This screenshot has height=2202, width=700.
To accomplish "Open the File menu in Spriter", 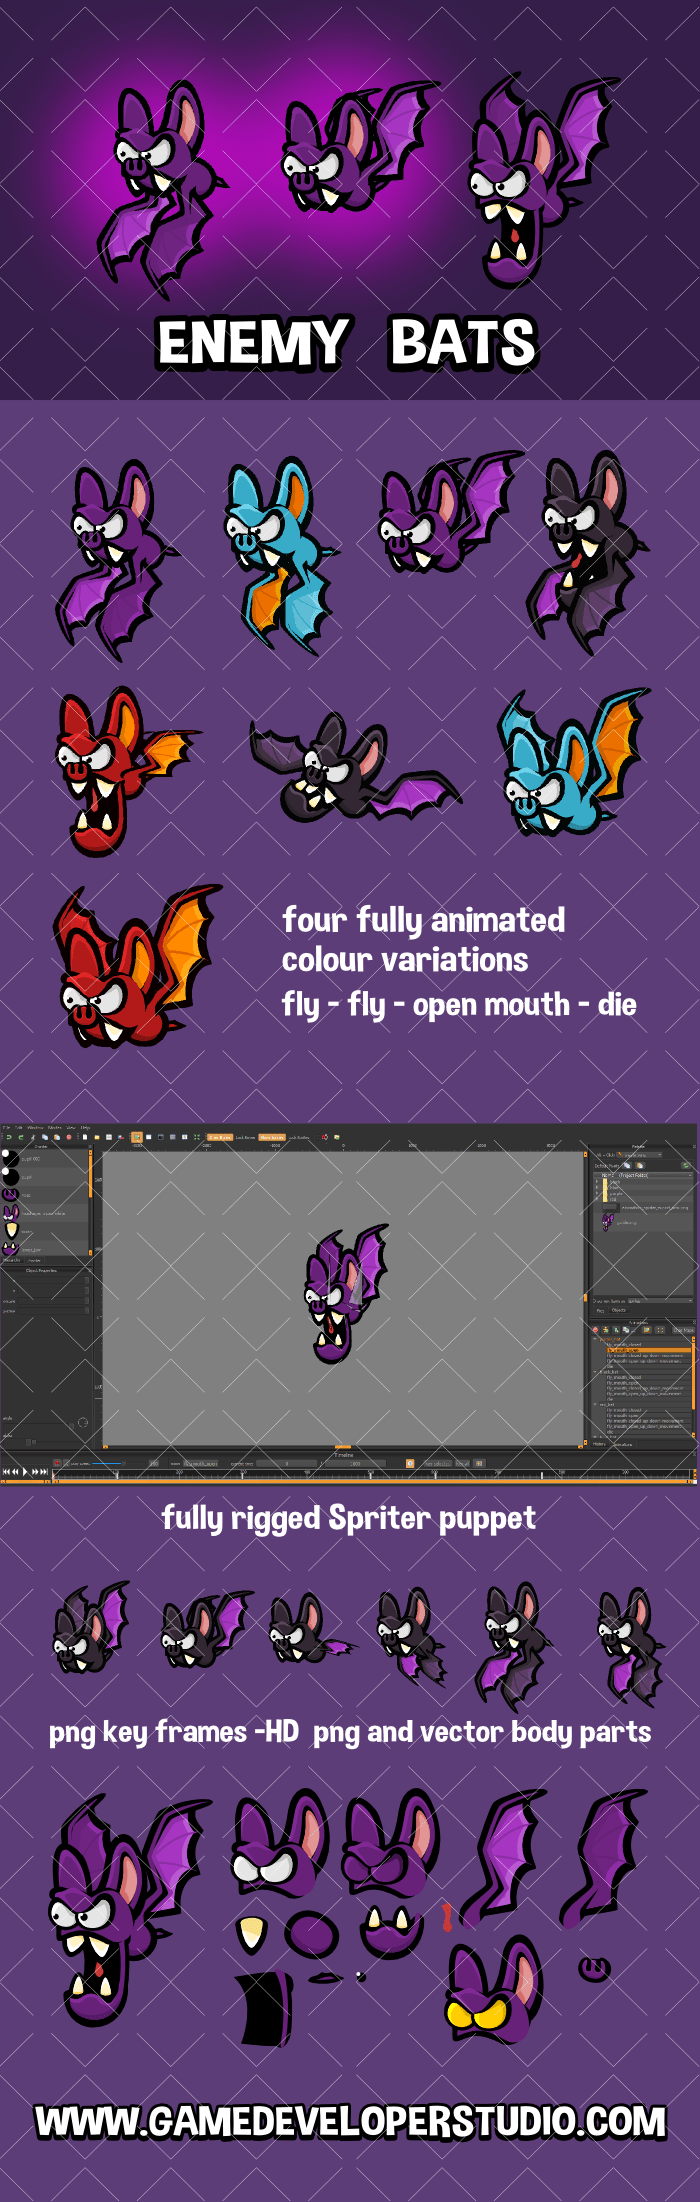I will click(6, 1128).
